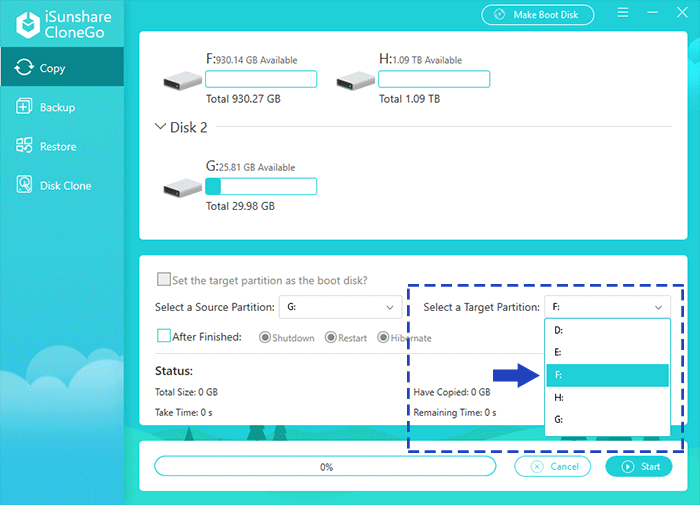Click 'Have Copied: 0 GB' status text
This screenshot has height=505, width=700.
(452, 392)
